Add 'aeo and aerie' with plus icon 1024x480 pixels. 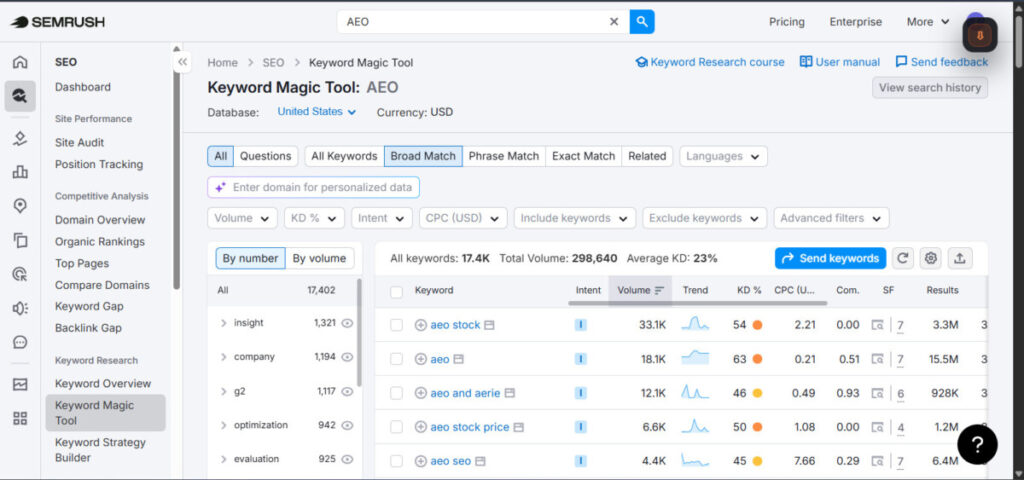tap(421, 393)
